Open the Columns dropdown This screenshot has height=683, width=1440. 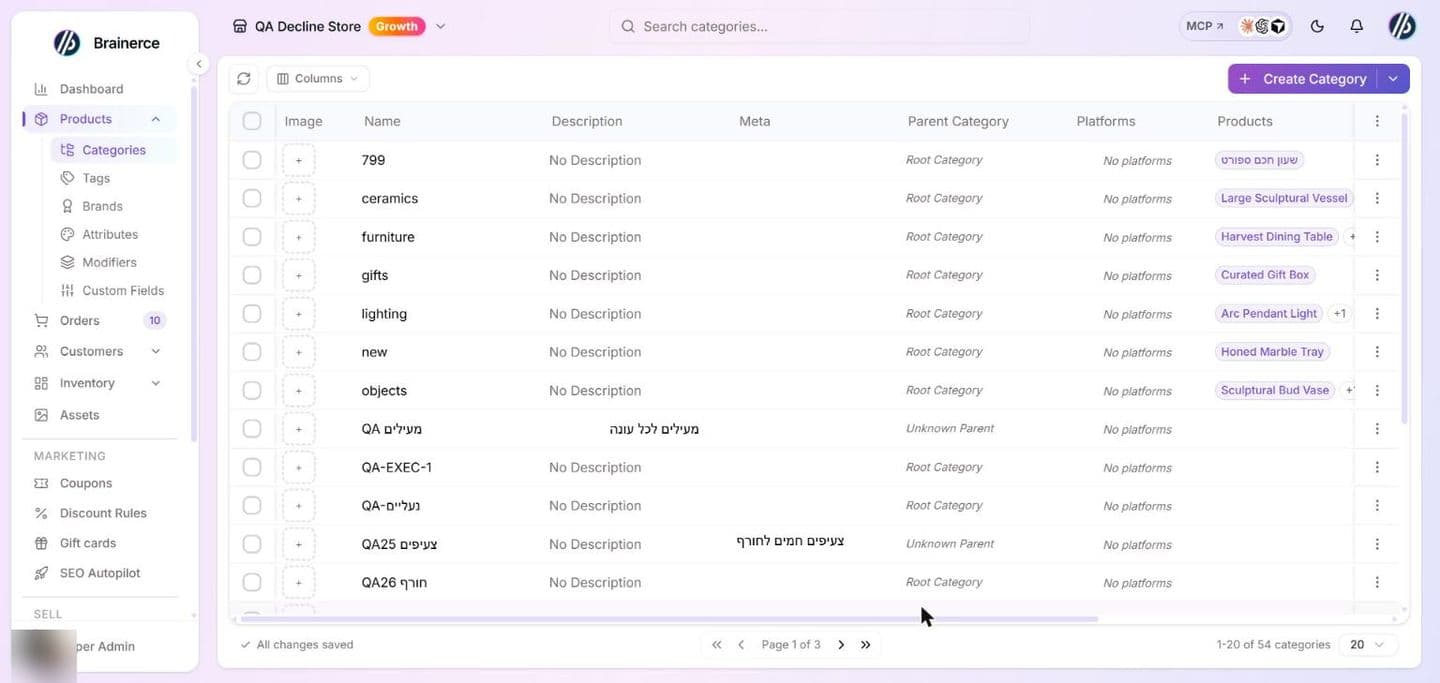[317, 79]
